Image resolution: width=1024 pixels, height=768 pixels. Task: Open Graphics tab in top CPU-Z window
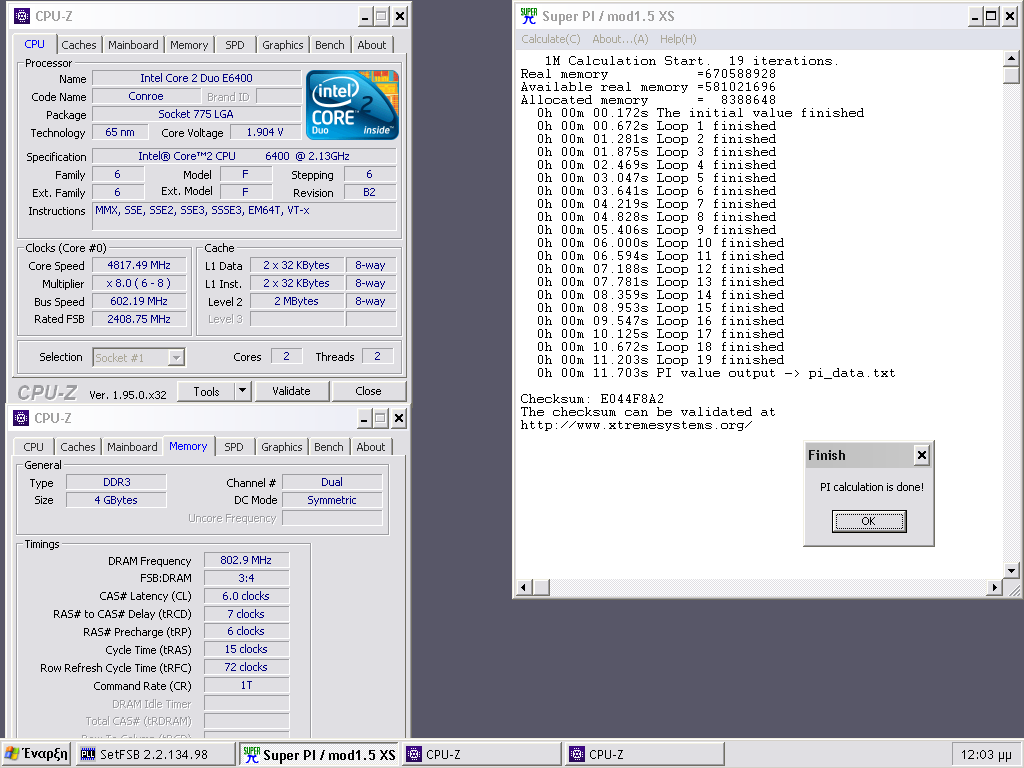click(283, 44)
